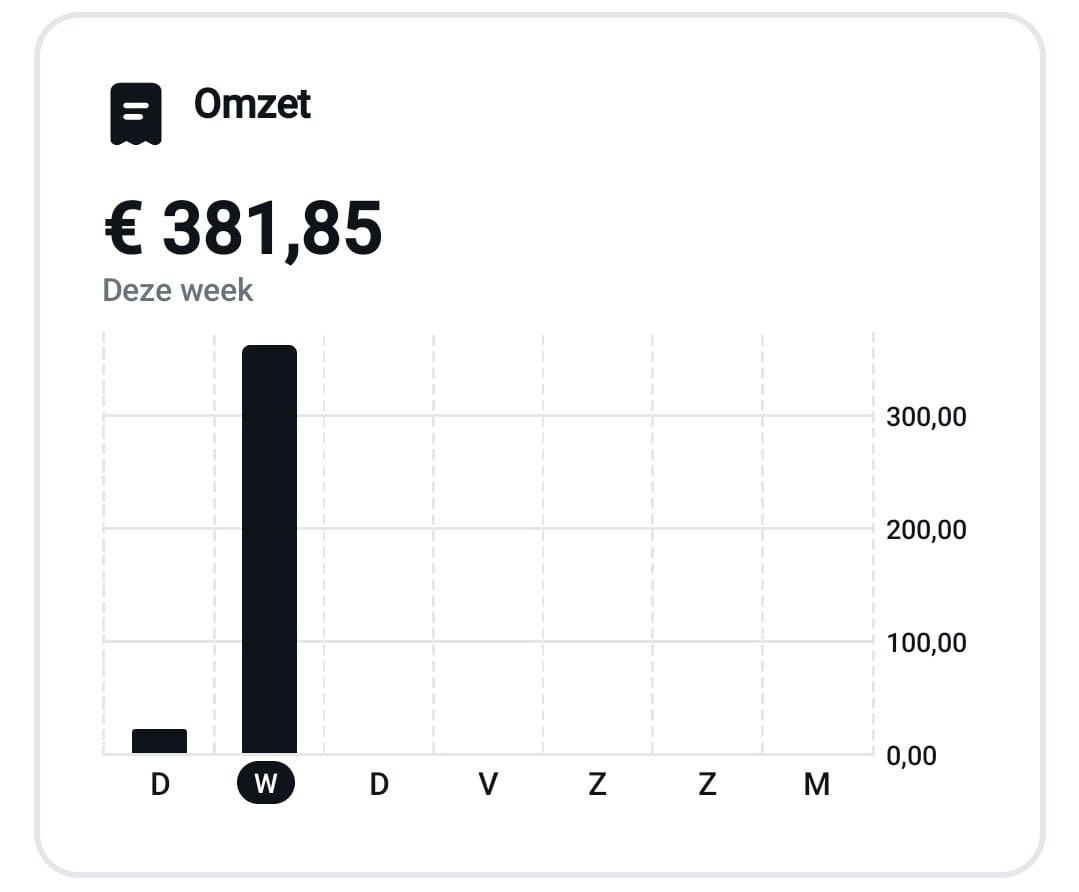The width and height of the screenshot is (1079, 892).
Task: Select the tall Wednesday revenue bar
Action: coord(269,549)
